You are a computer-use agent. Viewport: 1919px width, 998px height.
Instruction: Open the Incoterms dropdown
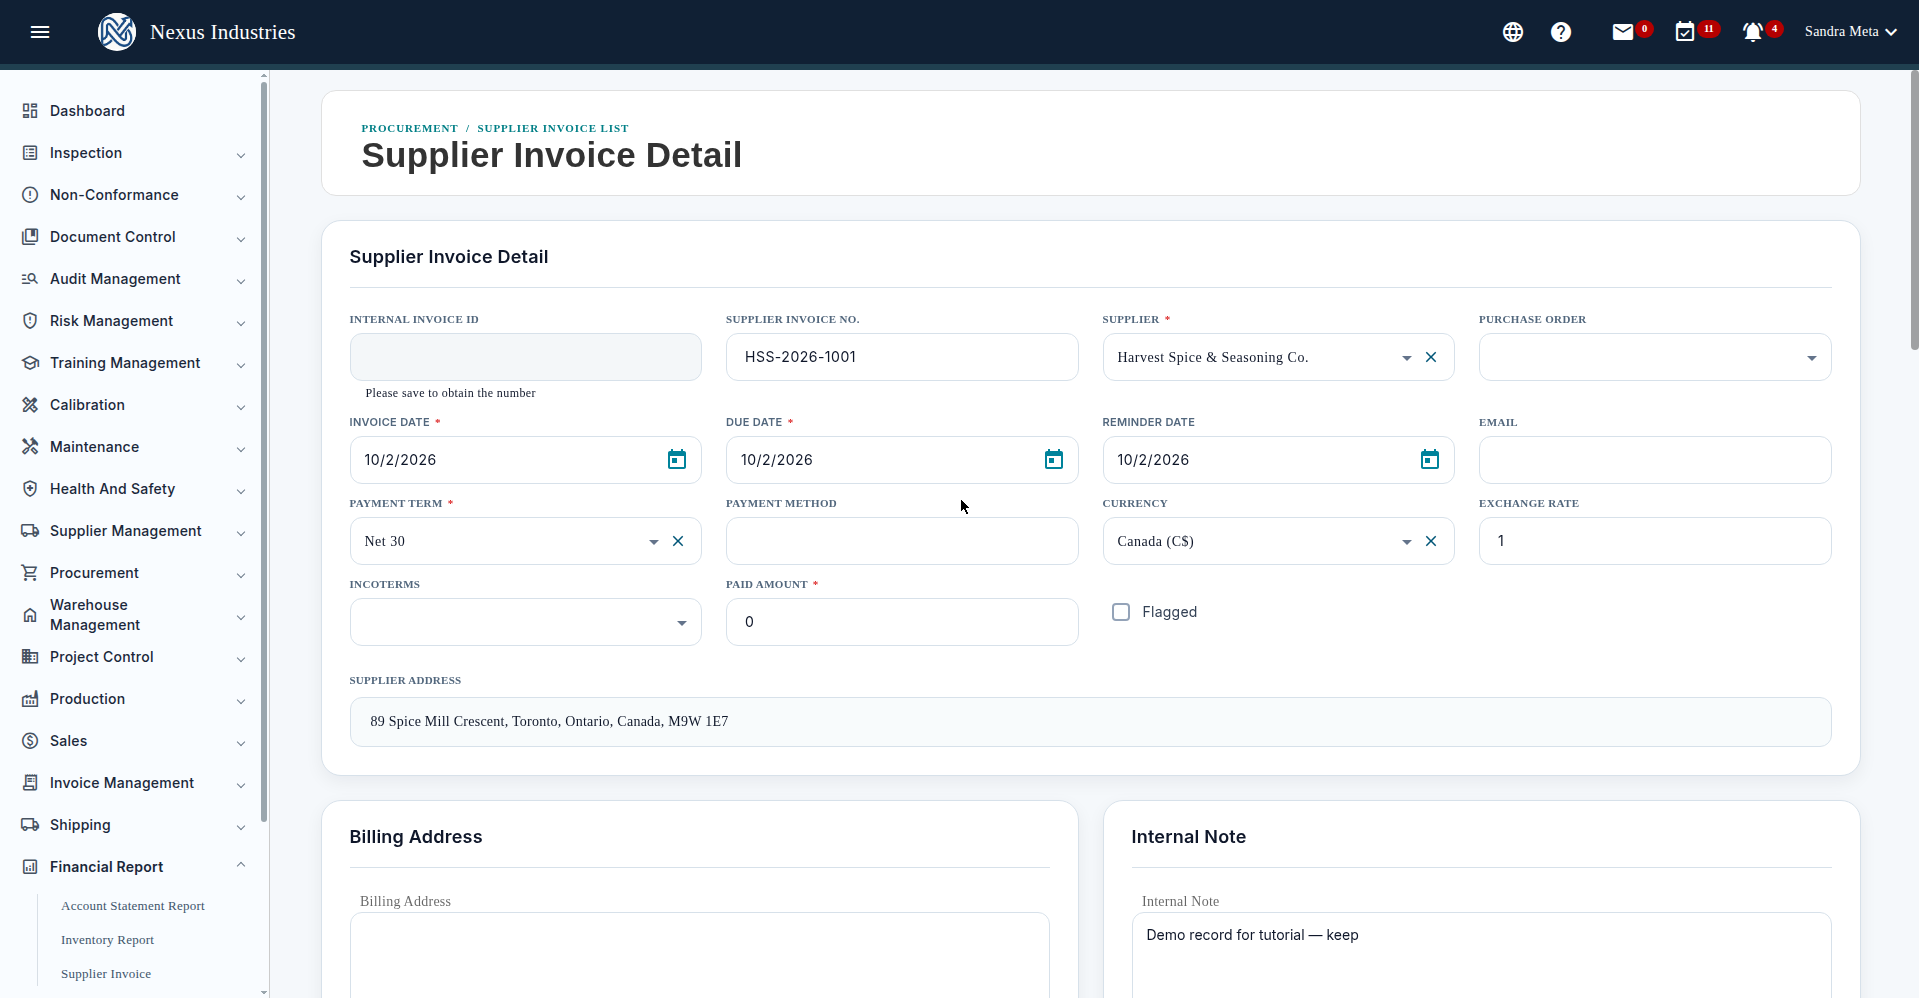click(526, 622)
